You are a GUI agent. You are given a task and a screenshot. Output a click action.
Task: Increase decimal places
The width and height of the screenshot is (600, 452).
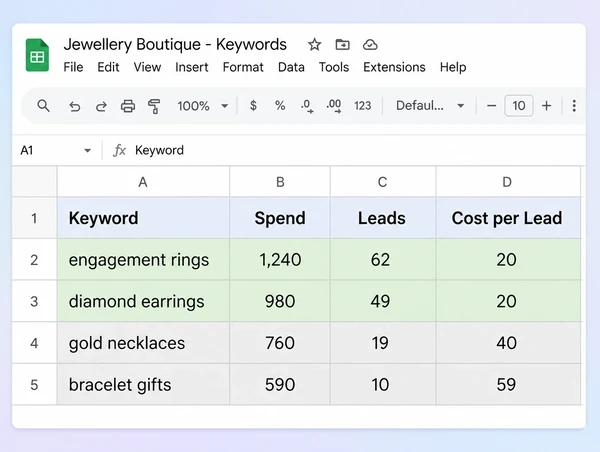[334, 106]
